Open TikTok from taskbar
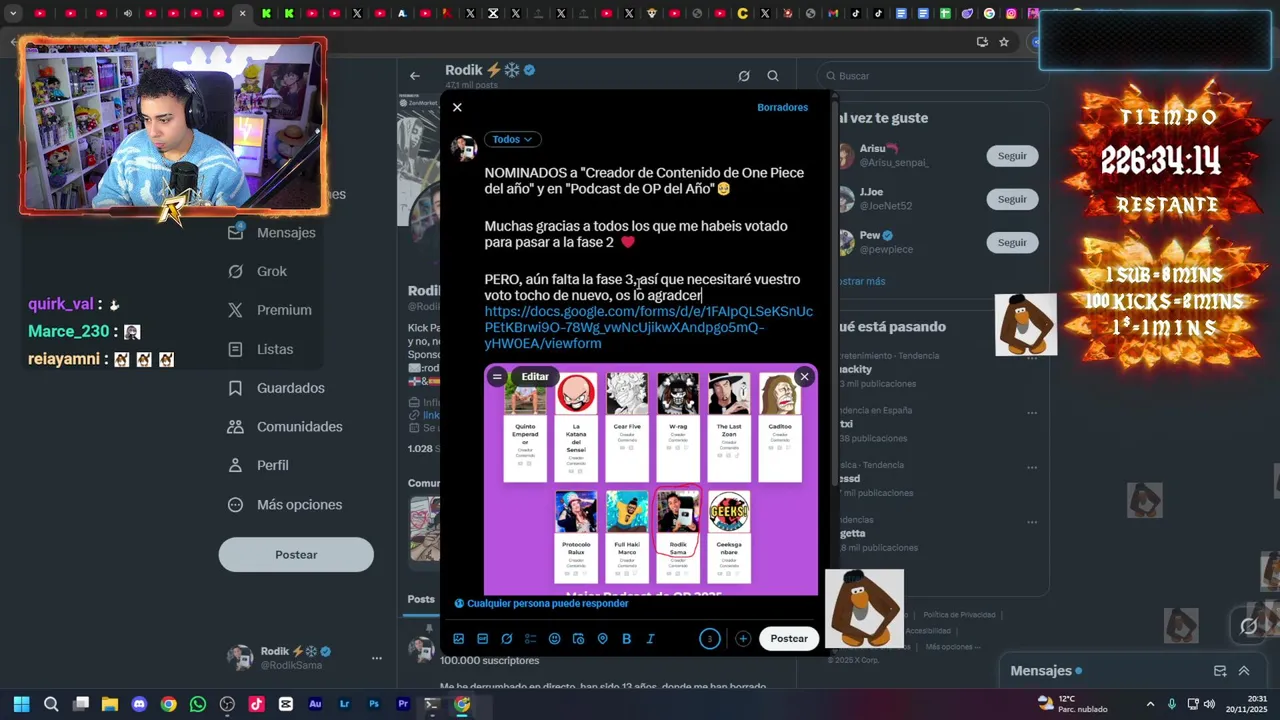Screen dimensions: 1280x720 click(256, 704)
